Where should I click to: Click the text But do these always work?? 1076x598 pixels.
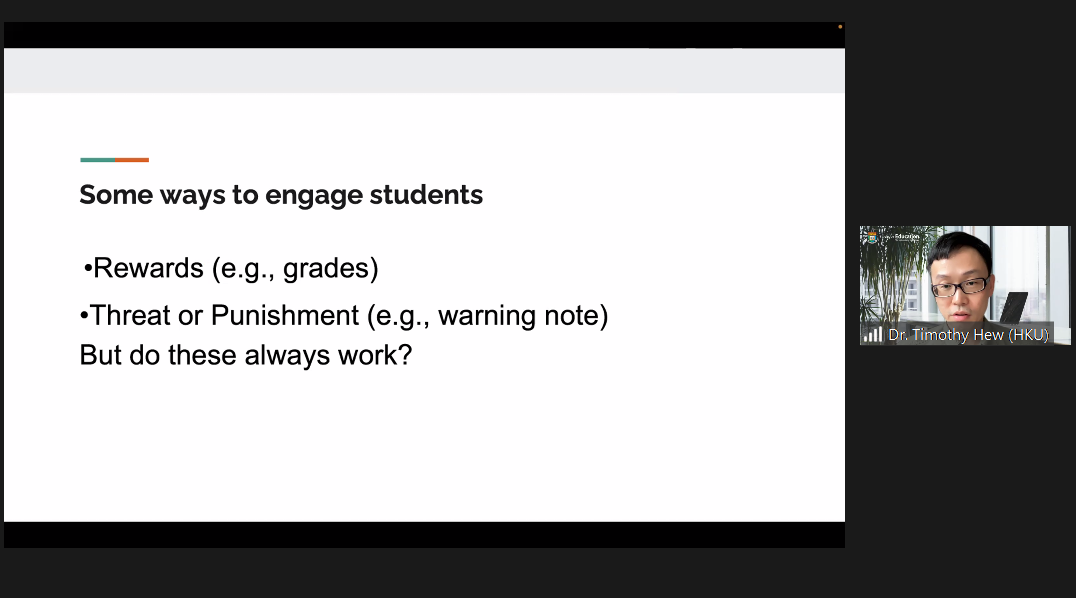click(246, 356)
